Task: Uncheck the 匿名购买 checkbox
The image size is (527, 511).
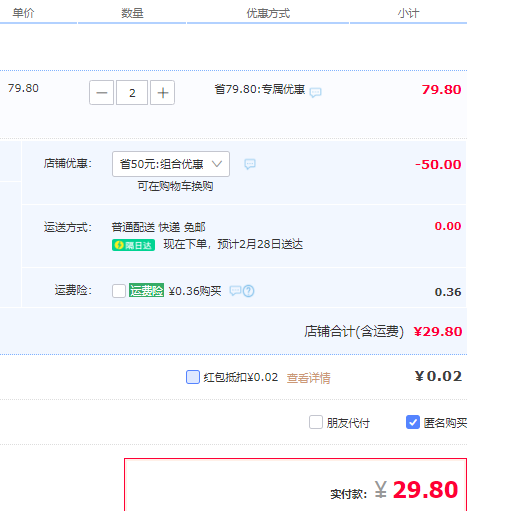Action: click(x=413, y=422)
